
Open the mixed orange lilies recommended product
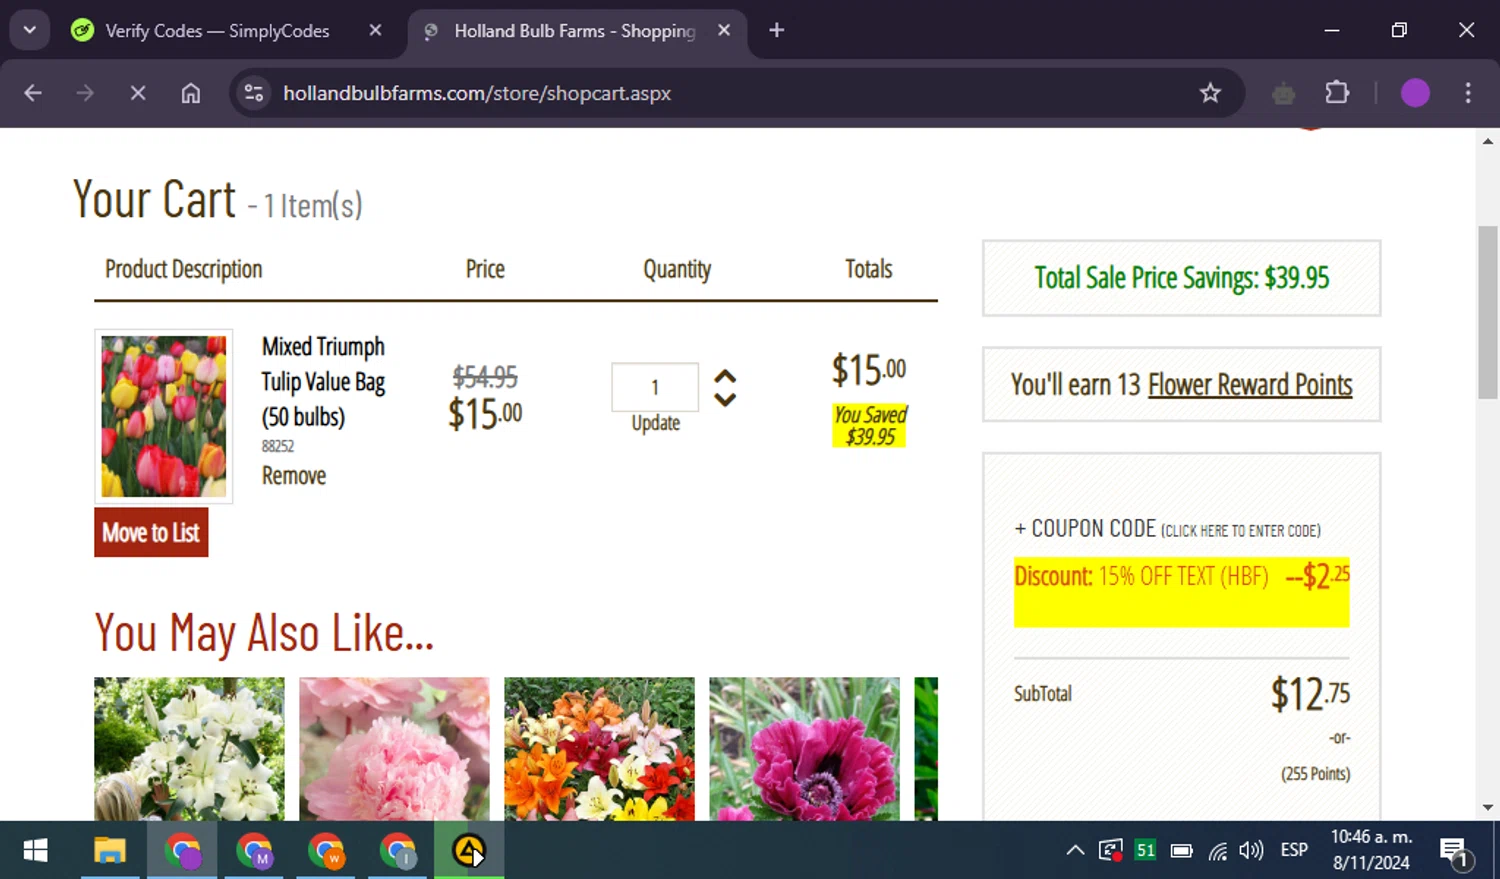tap(599, 749)
